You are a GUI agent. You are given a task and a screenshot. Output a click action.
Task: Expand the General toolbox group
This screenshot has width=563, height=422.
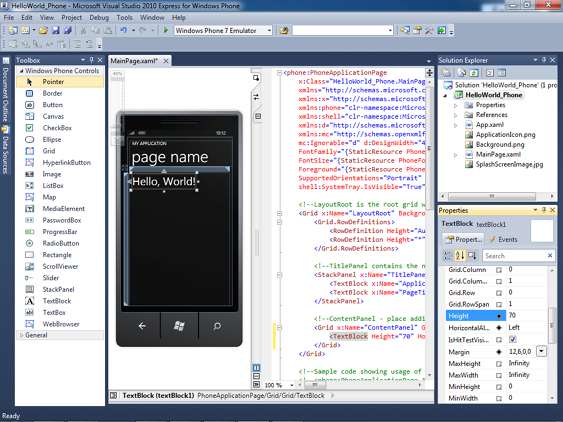(22, 335)
